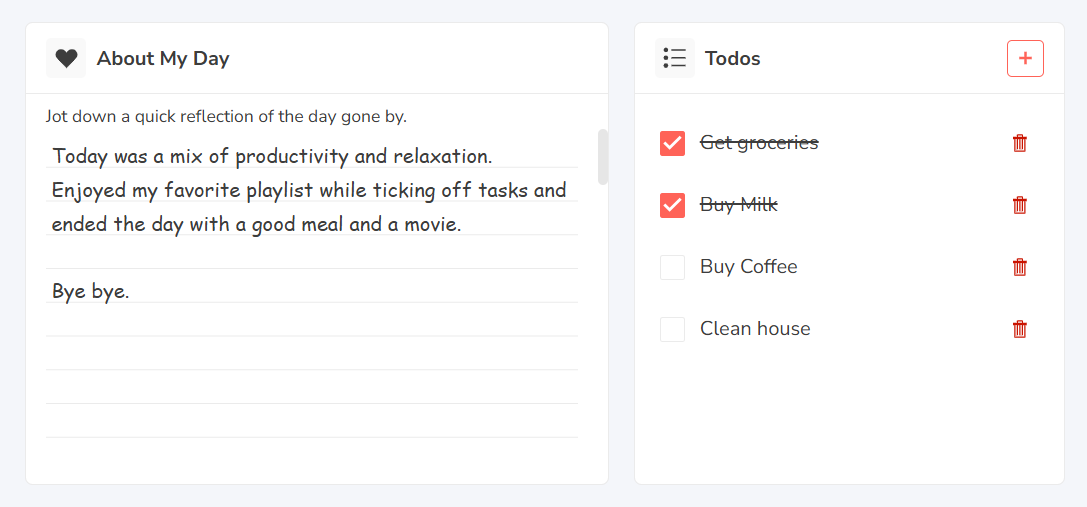Delete the Get groceries todo

tap(1020, 144)
